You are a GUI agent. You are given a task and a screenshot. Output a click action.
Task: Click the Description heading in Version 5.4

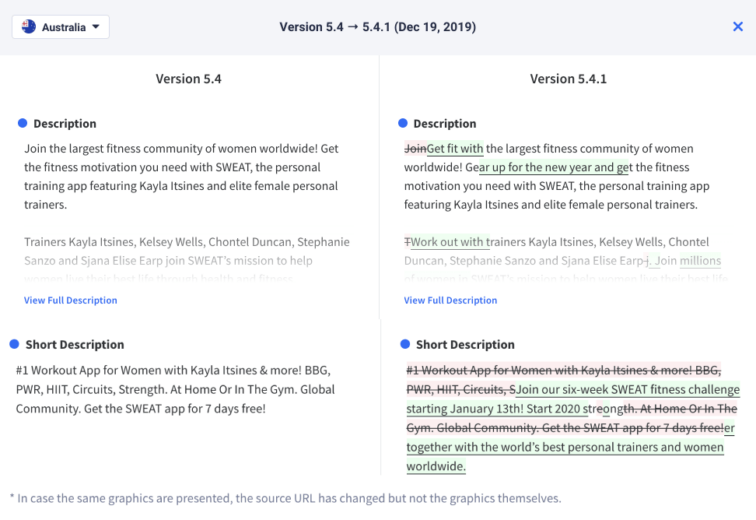(65, 124)
